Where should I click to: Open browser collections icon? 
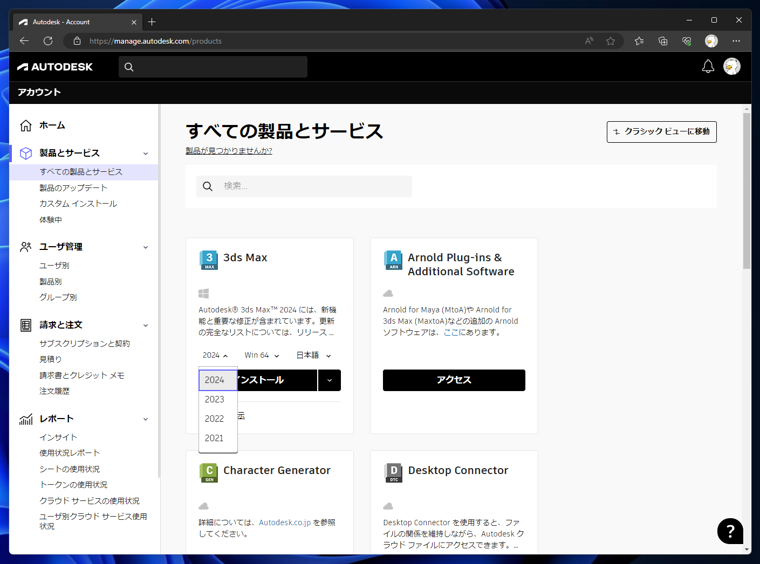click(x=663, y=41)
